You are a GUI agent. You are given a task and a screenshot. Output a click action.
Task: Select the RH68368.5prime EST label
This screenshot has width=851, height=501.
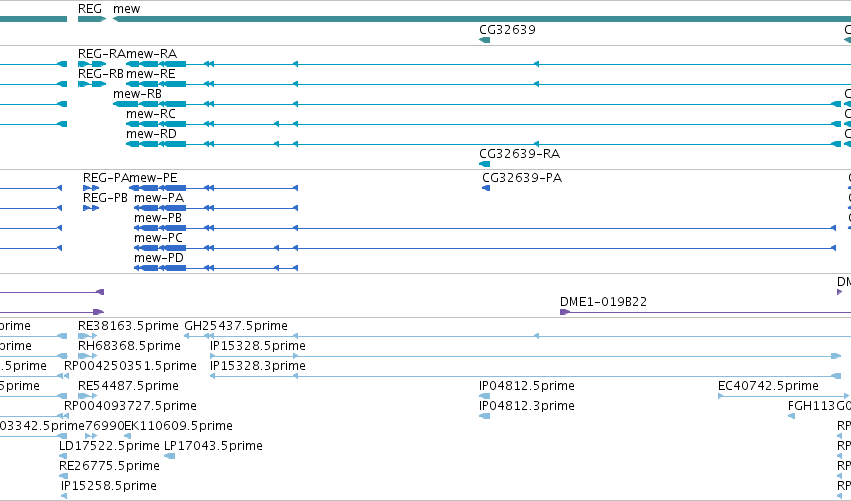[x=129, y=346]
